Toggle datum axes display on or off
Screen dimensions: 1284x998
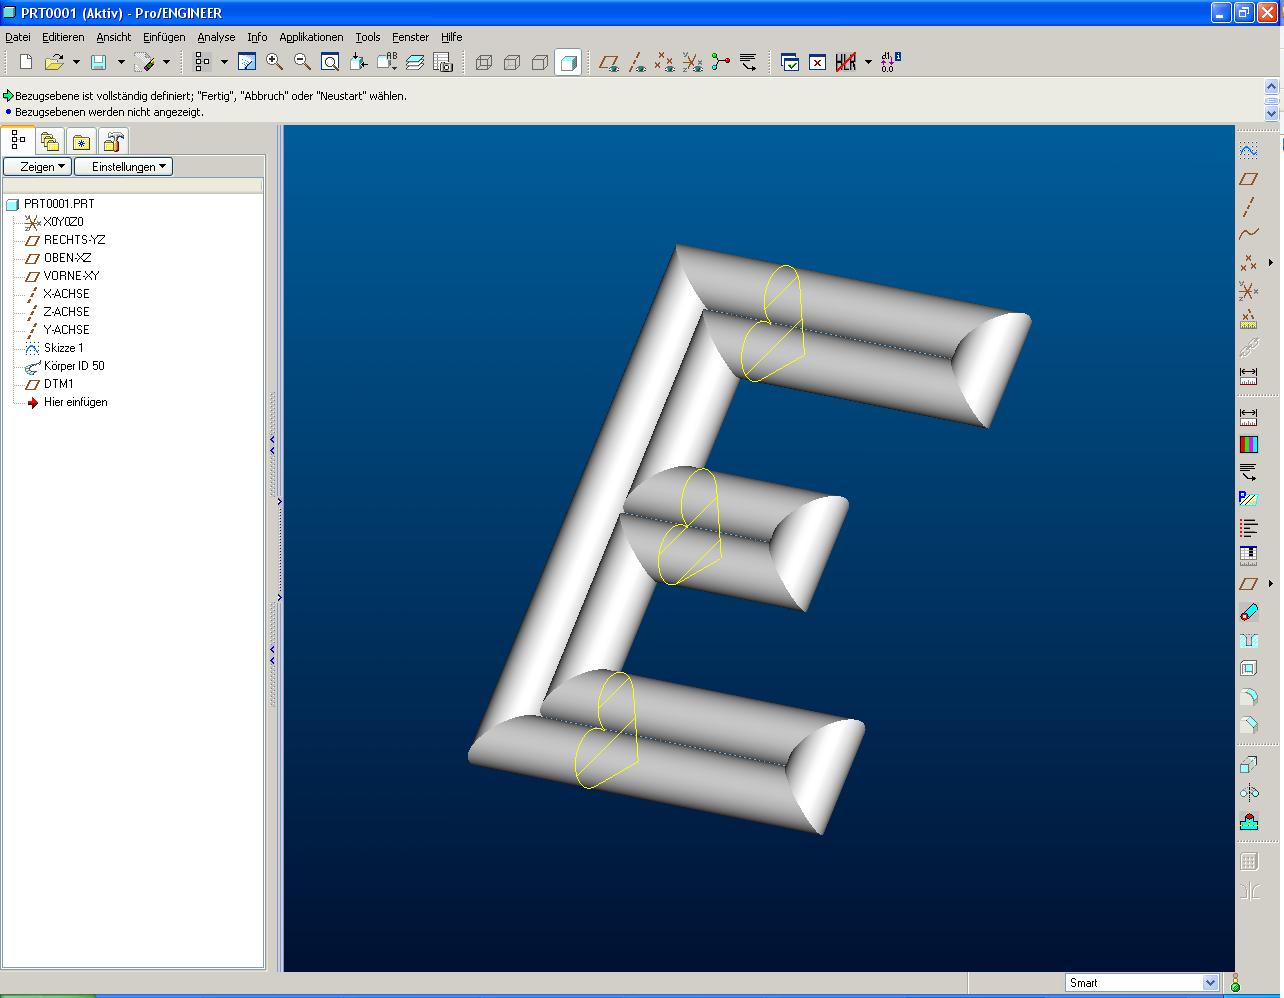pyautogui.click(x=637, y=62)
